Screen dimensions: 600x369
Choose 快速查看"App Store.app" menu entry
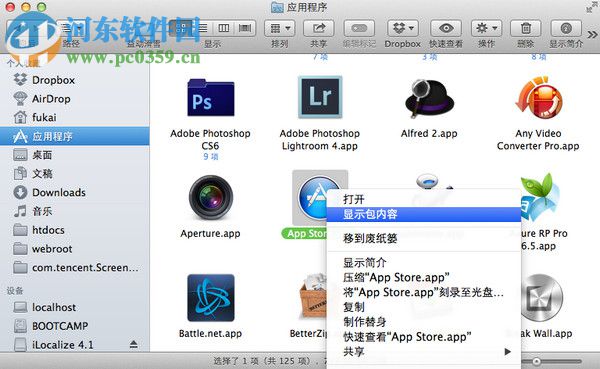pyautogui.click(x=424, y=337)
